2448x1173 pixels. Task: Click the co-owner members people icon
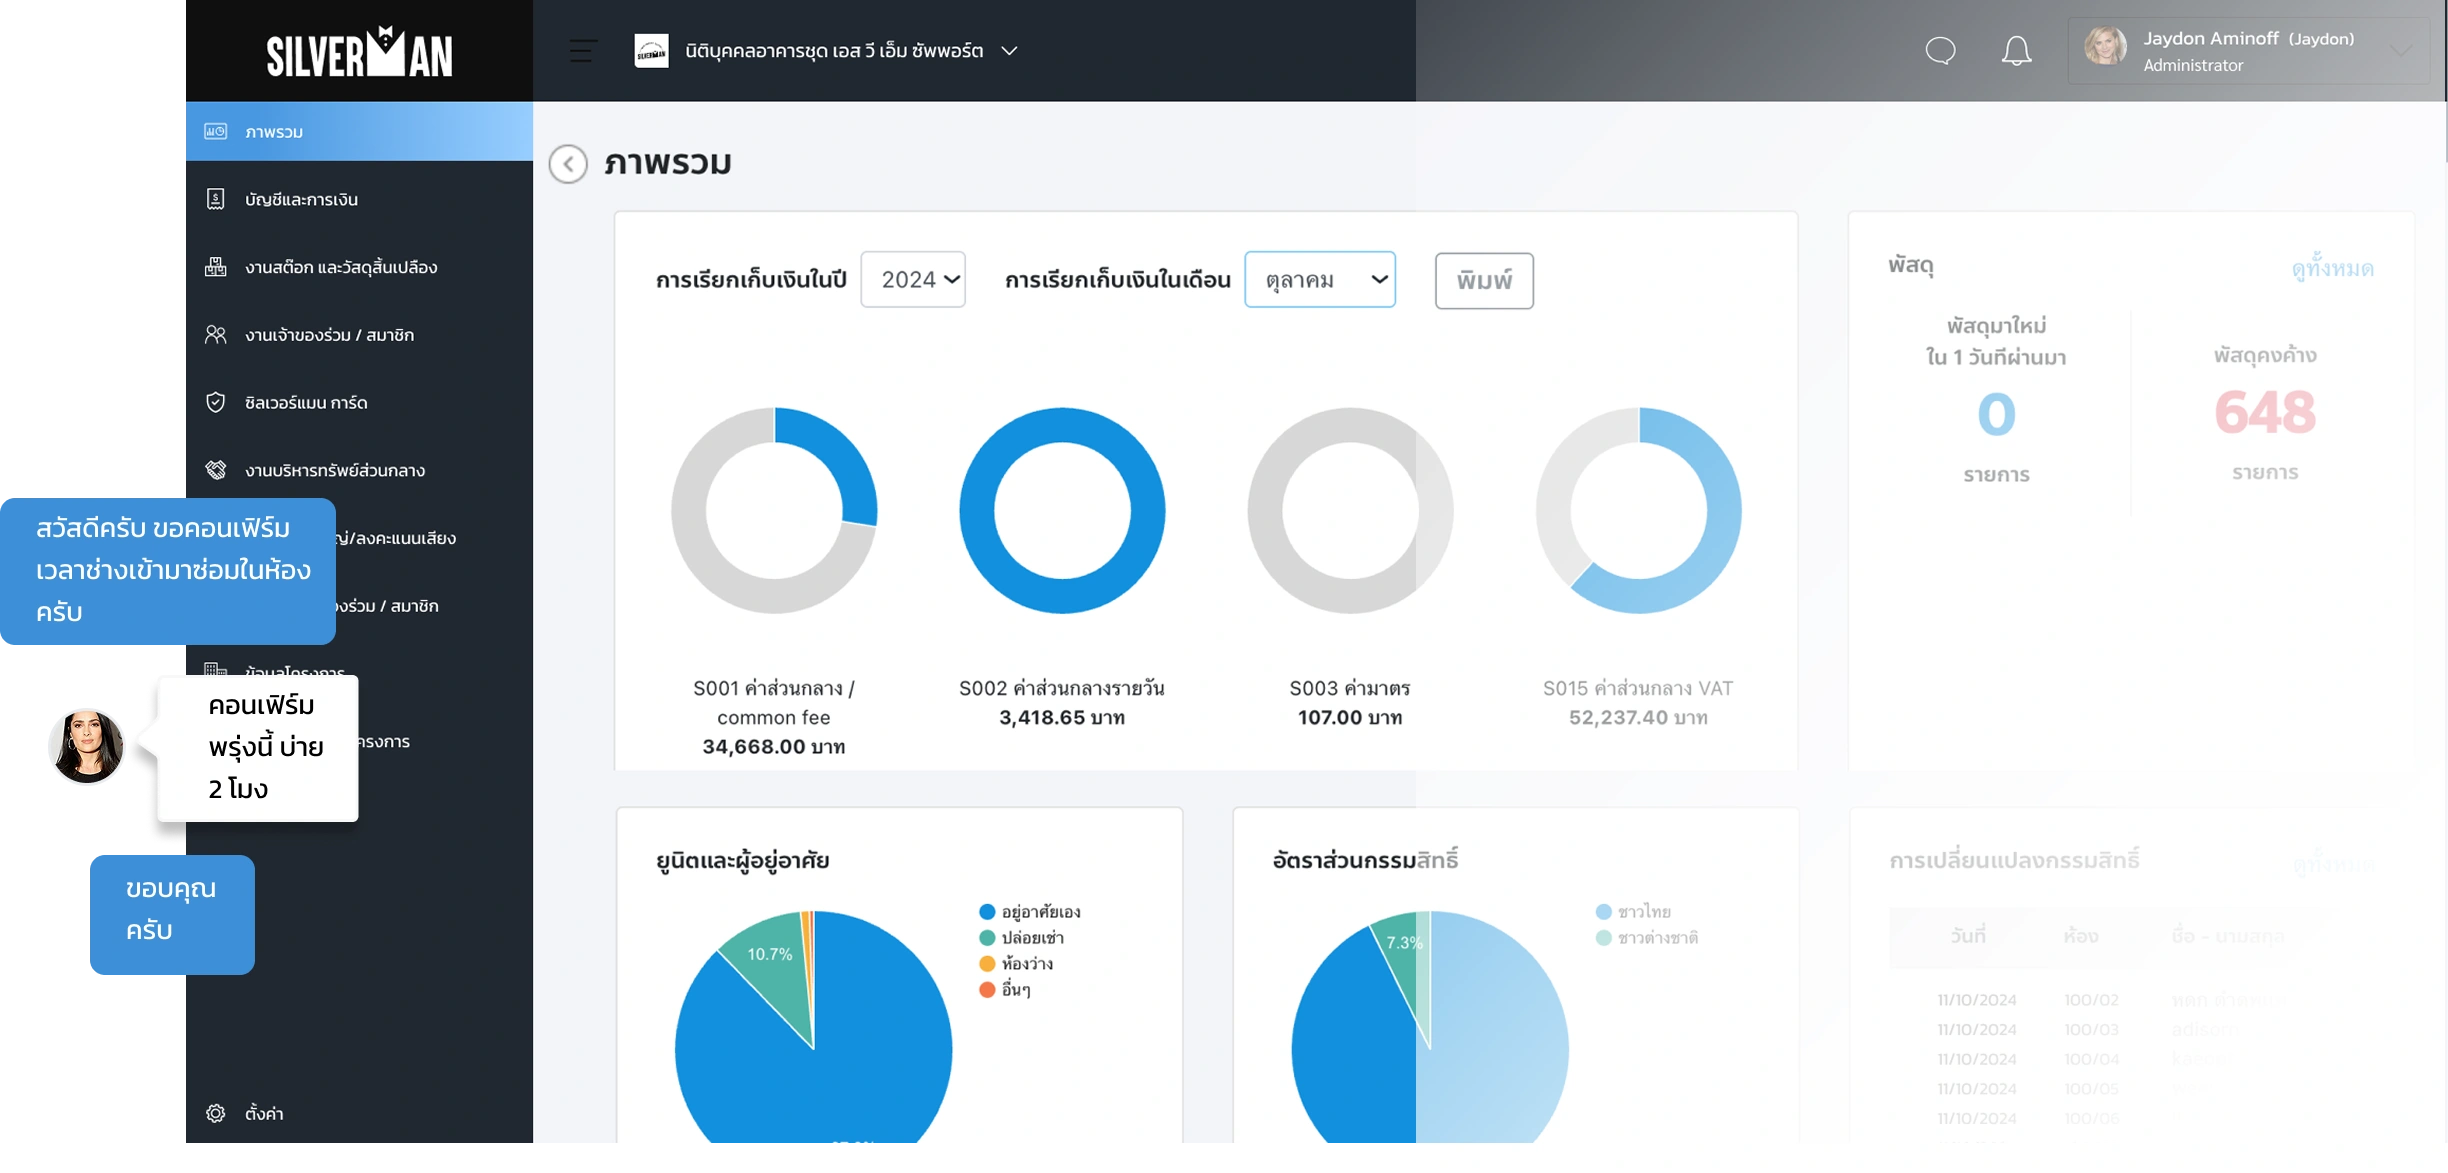coord(215,334)
